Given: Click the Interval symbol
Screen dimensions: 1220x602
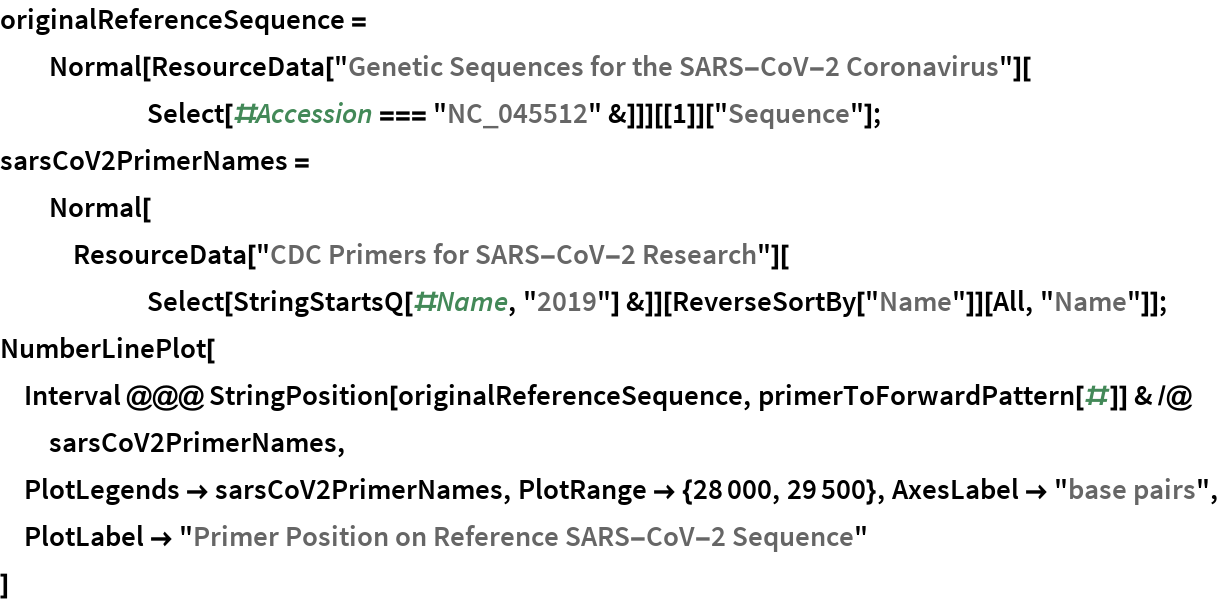Looking at the screenshot, I should [x=72, y=396].
